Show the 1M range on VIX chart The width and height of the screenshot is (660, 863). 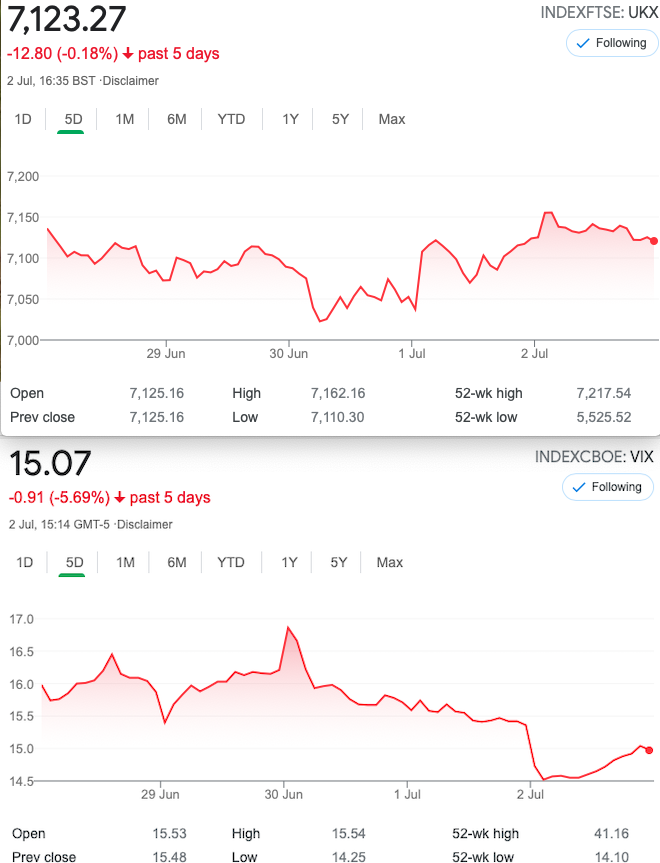[125, 562]
